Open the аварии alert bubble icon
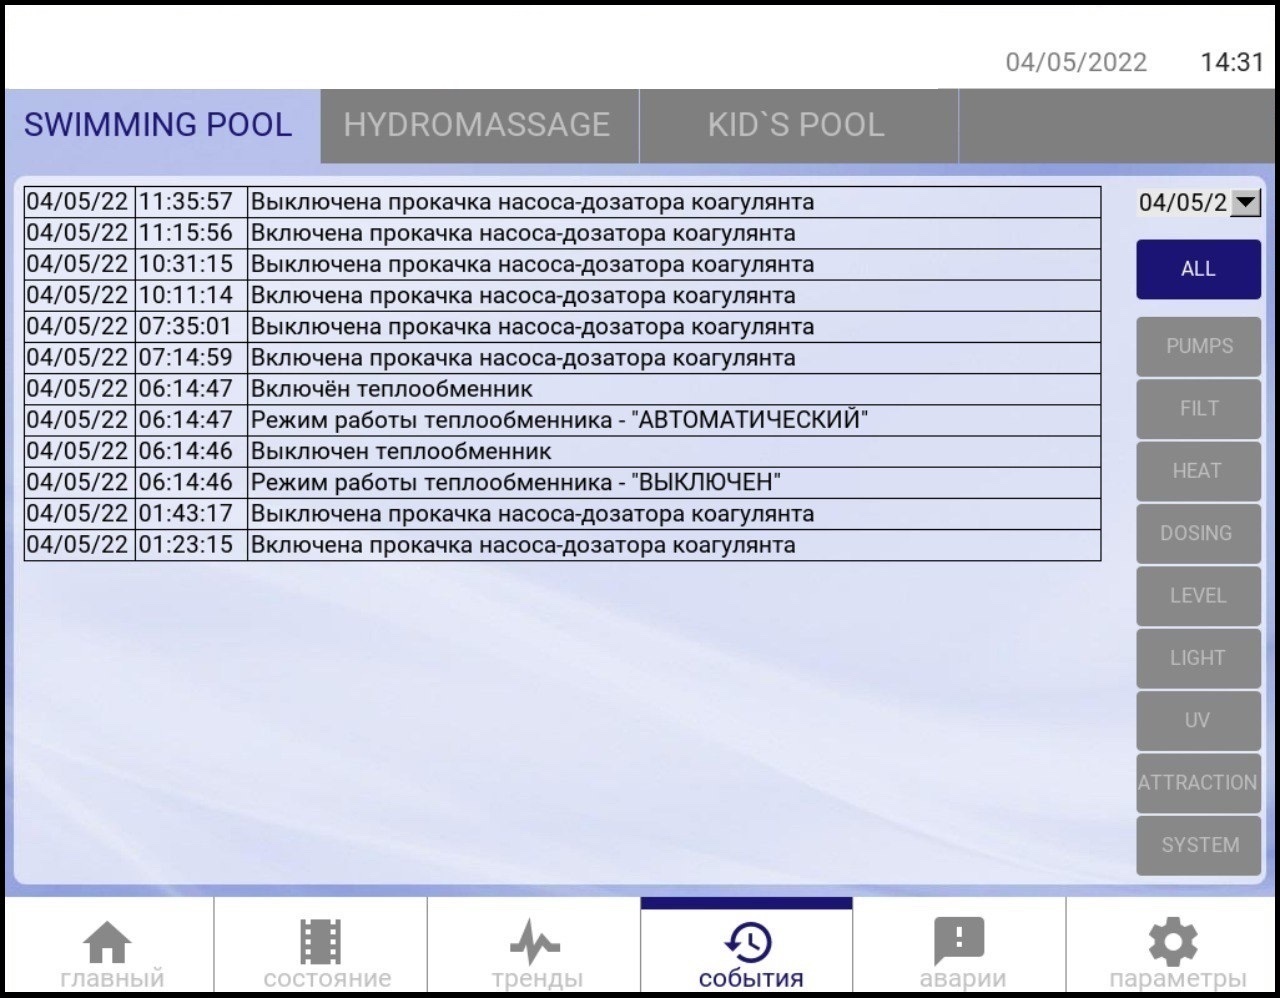 pos(959,943)
